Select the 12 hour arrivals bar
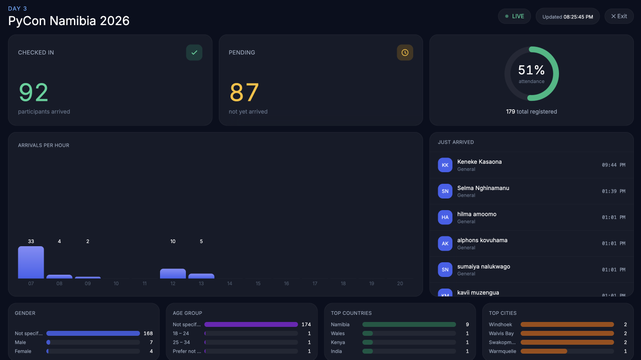Image resolution: width=641 pixels, height=360 pixels. (173, 273)
